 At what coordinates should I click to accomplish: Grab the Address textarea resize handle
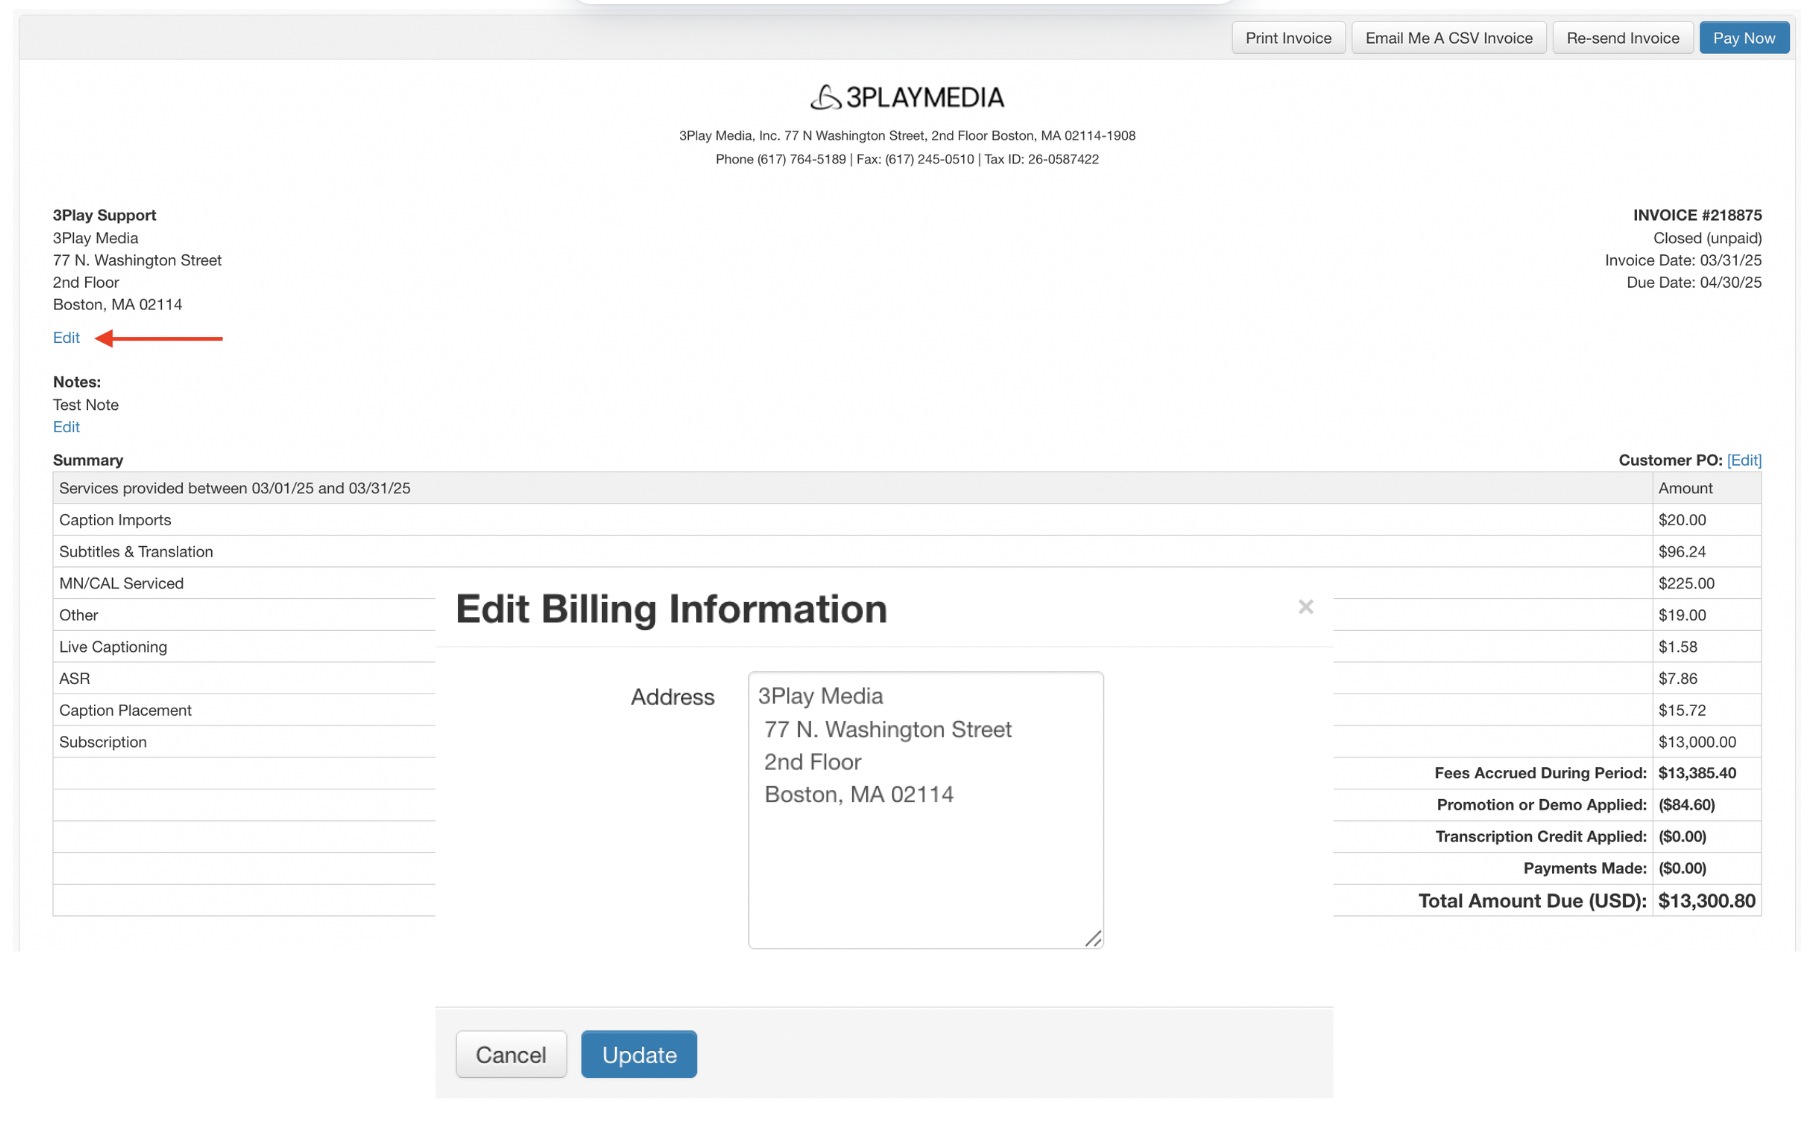[x=1093, y=938]
